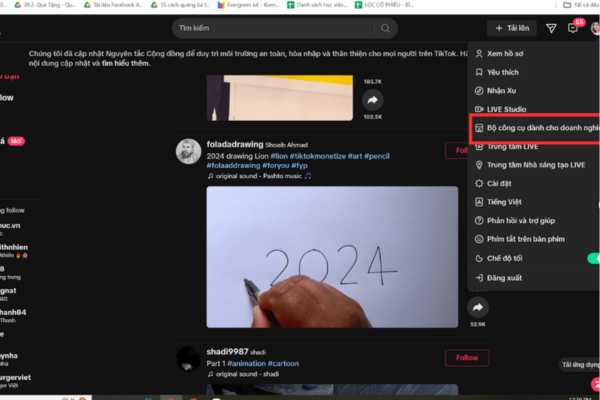Screen dimensions: 600x400
Task: Click #pencil hashtag
Action: (377, 156)
